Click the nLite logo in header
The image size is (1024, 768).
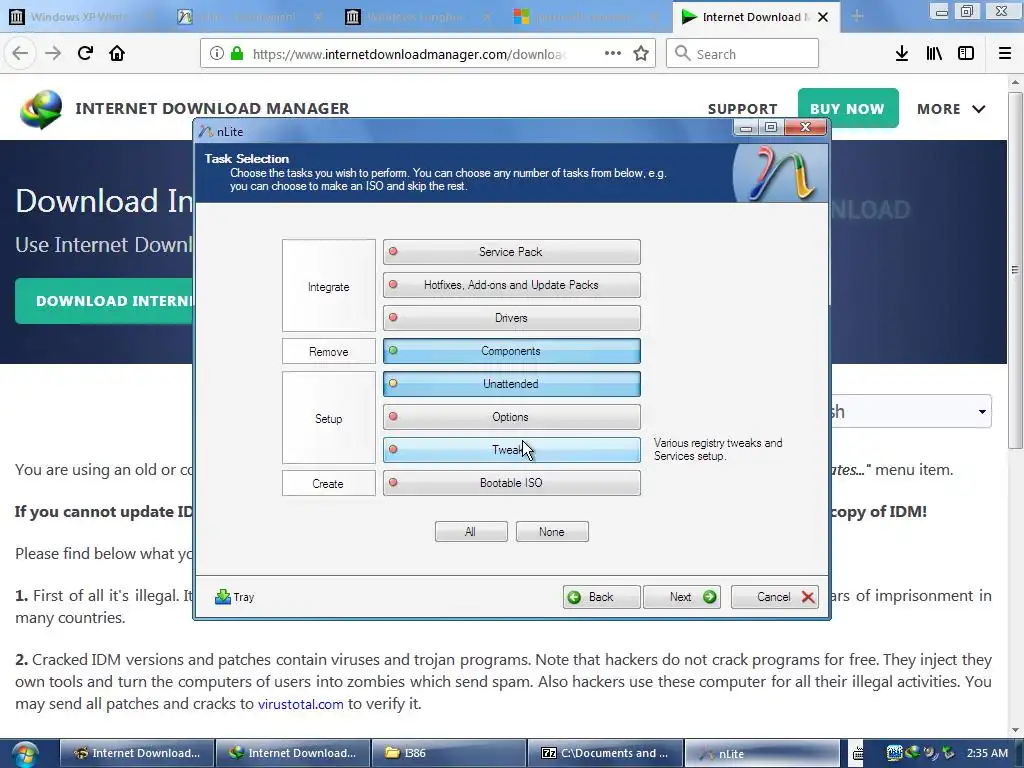[780, 173]
